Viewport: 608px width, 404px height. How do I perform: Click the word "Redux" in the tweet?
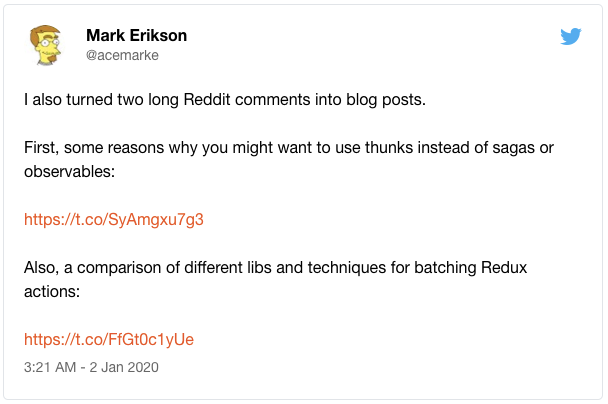click(504, 268)
